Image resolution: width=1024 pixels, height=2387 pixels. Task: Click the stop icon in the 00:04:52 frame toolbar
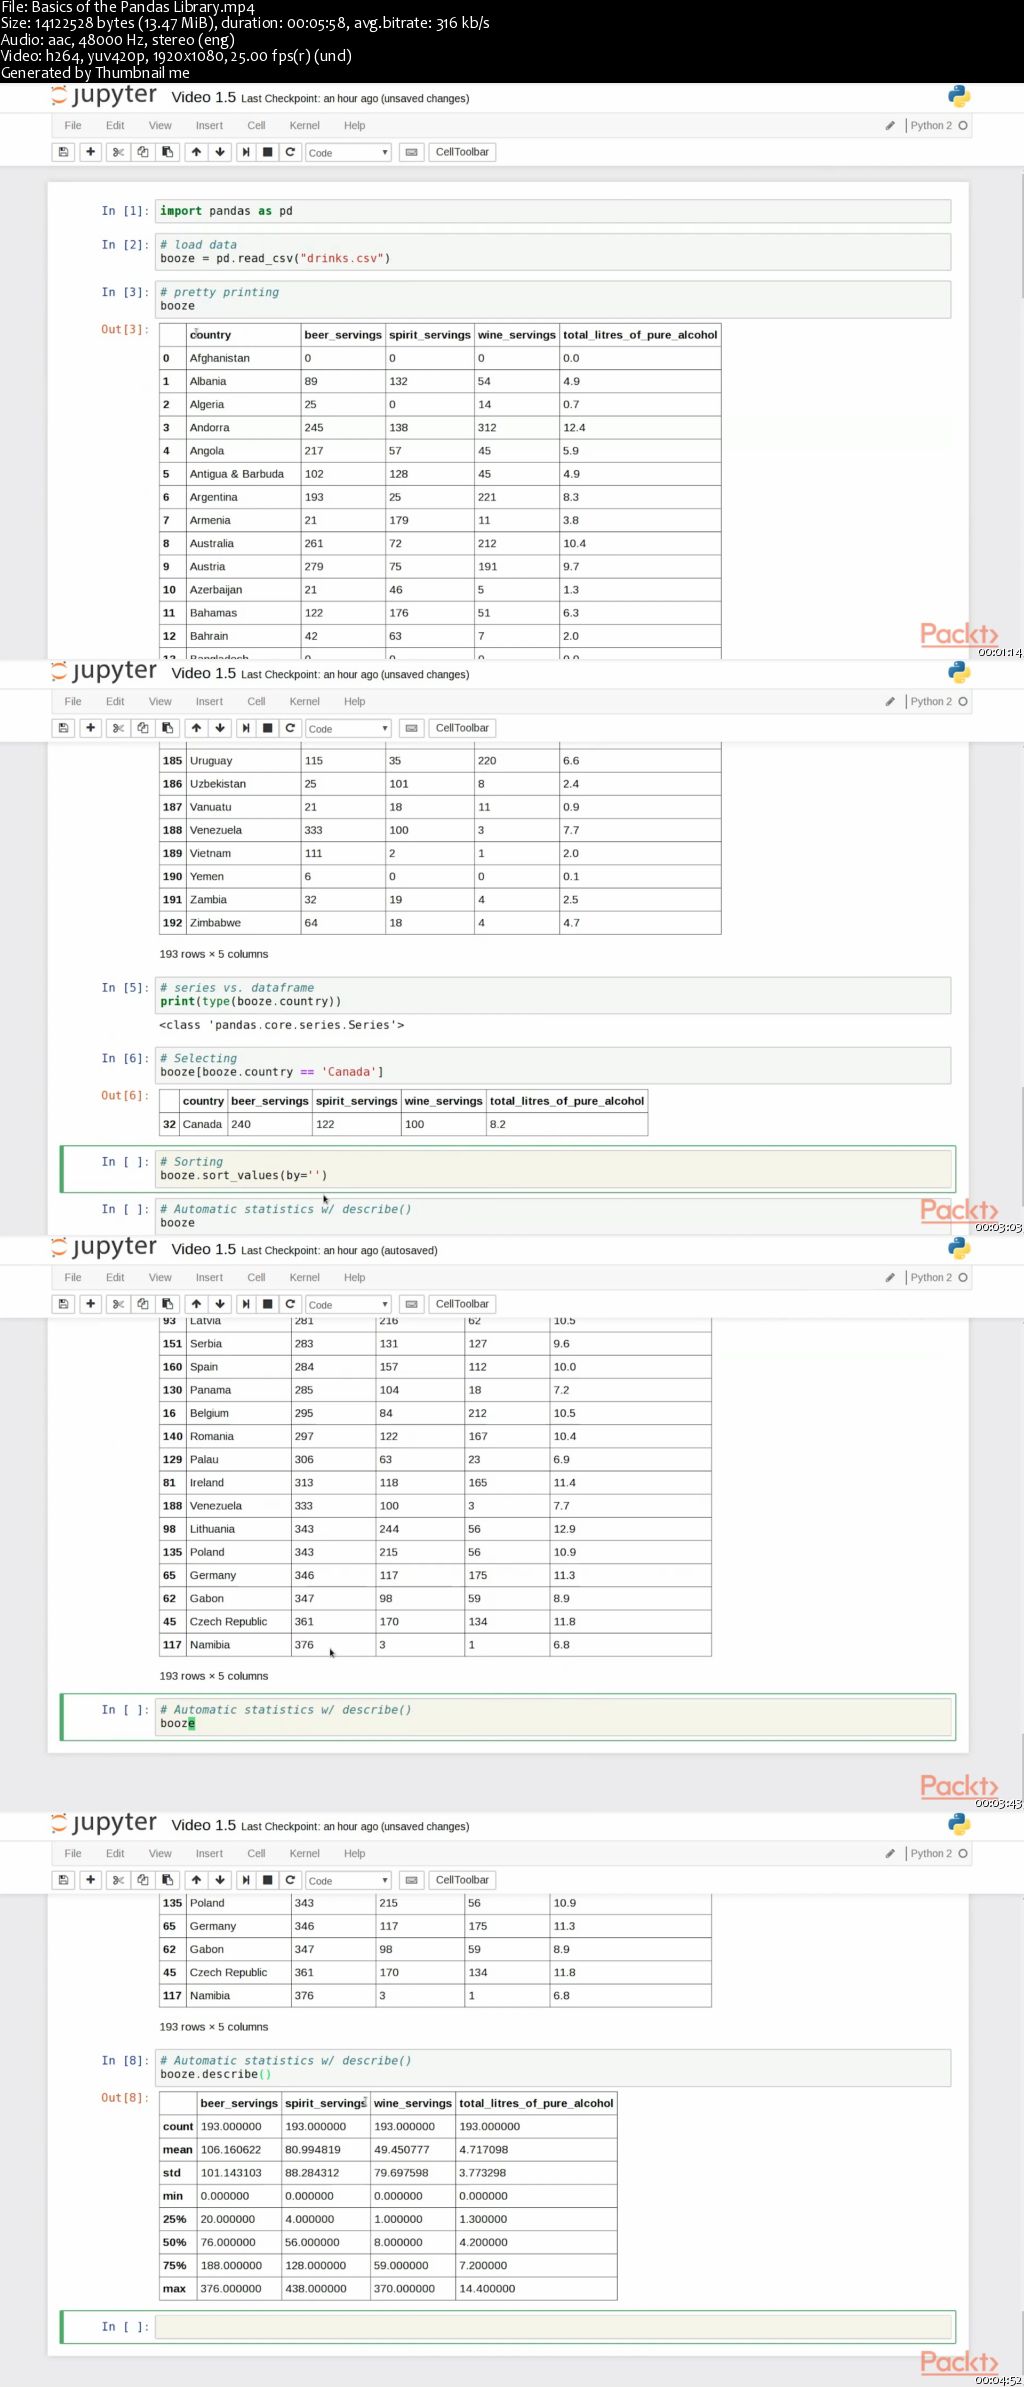(267, 1880)
